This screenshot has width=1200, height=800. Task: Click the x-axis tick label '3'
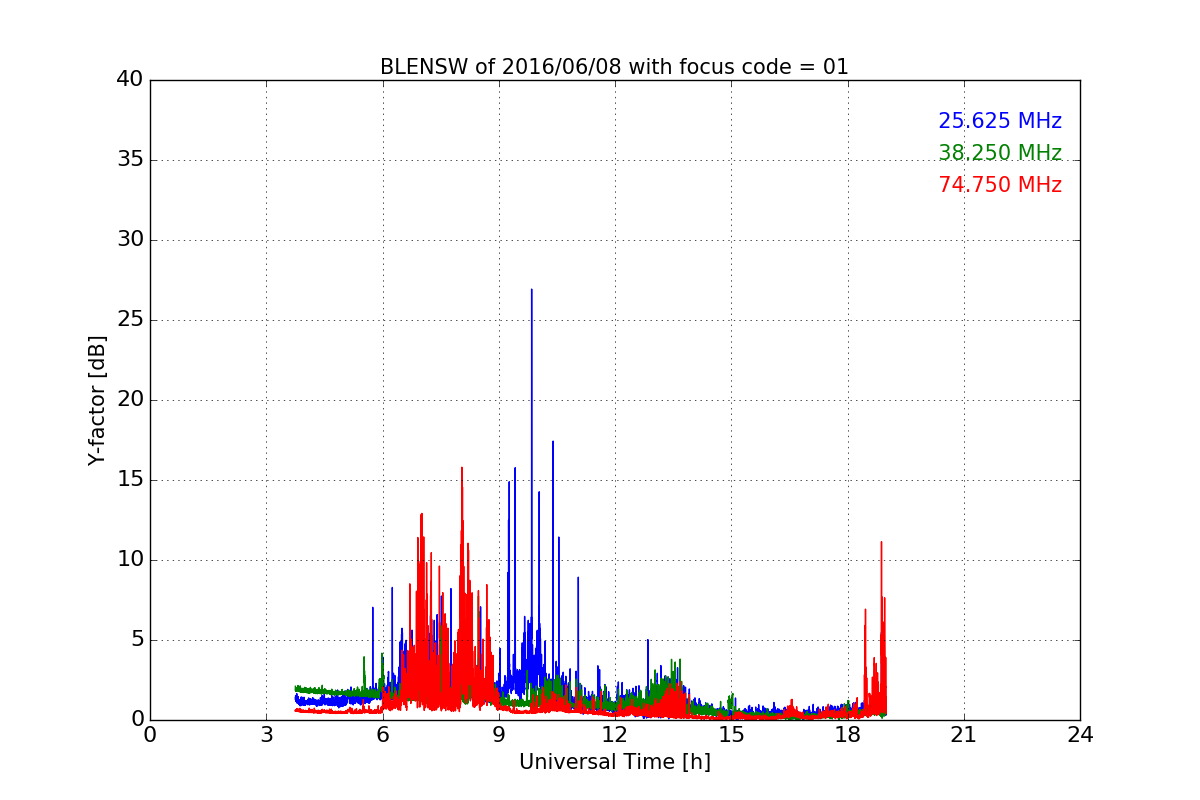point(266,735)
